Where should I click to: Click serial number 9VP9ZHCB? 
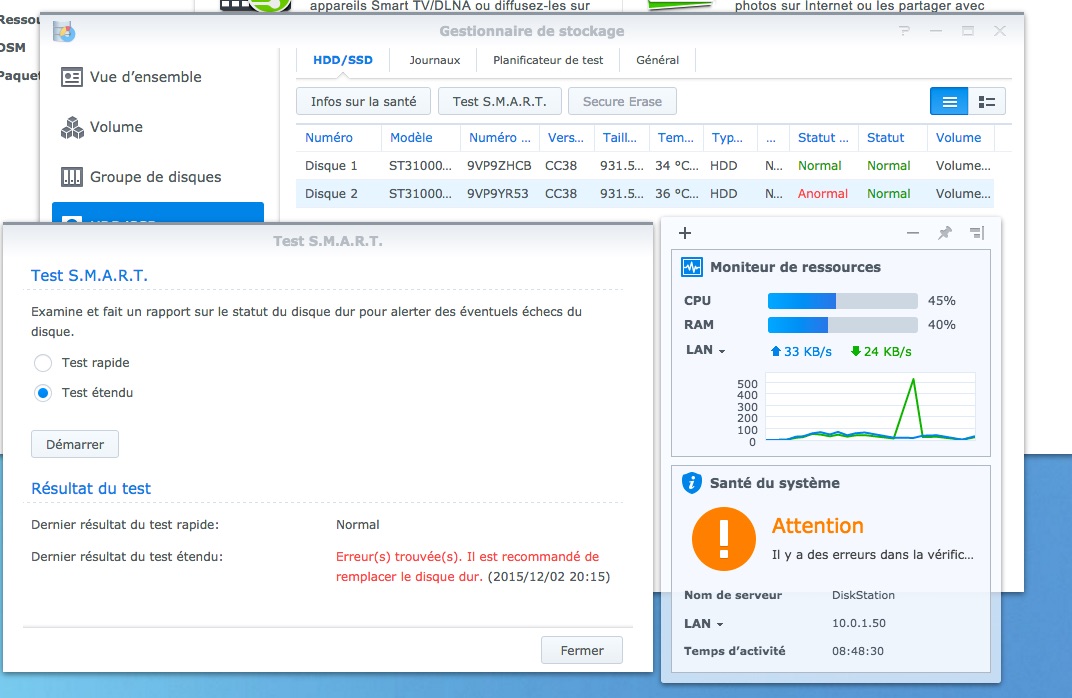click(499, 165)
